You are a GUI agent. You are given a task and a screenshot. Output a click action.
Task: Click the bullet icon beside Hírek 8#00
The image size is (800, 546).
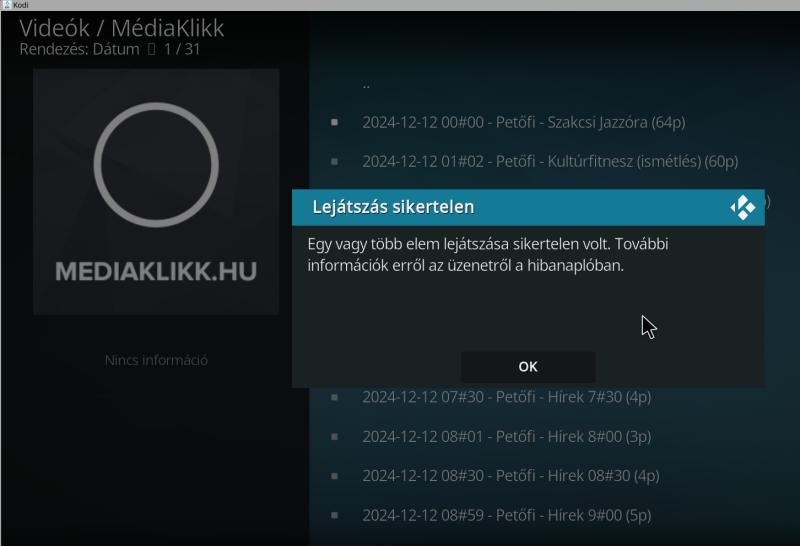(x=334, y=436)
